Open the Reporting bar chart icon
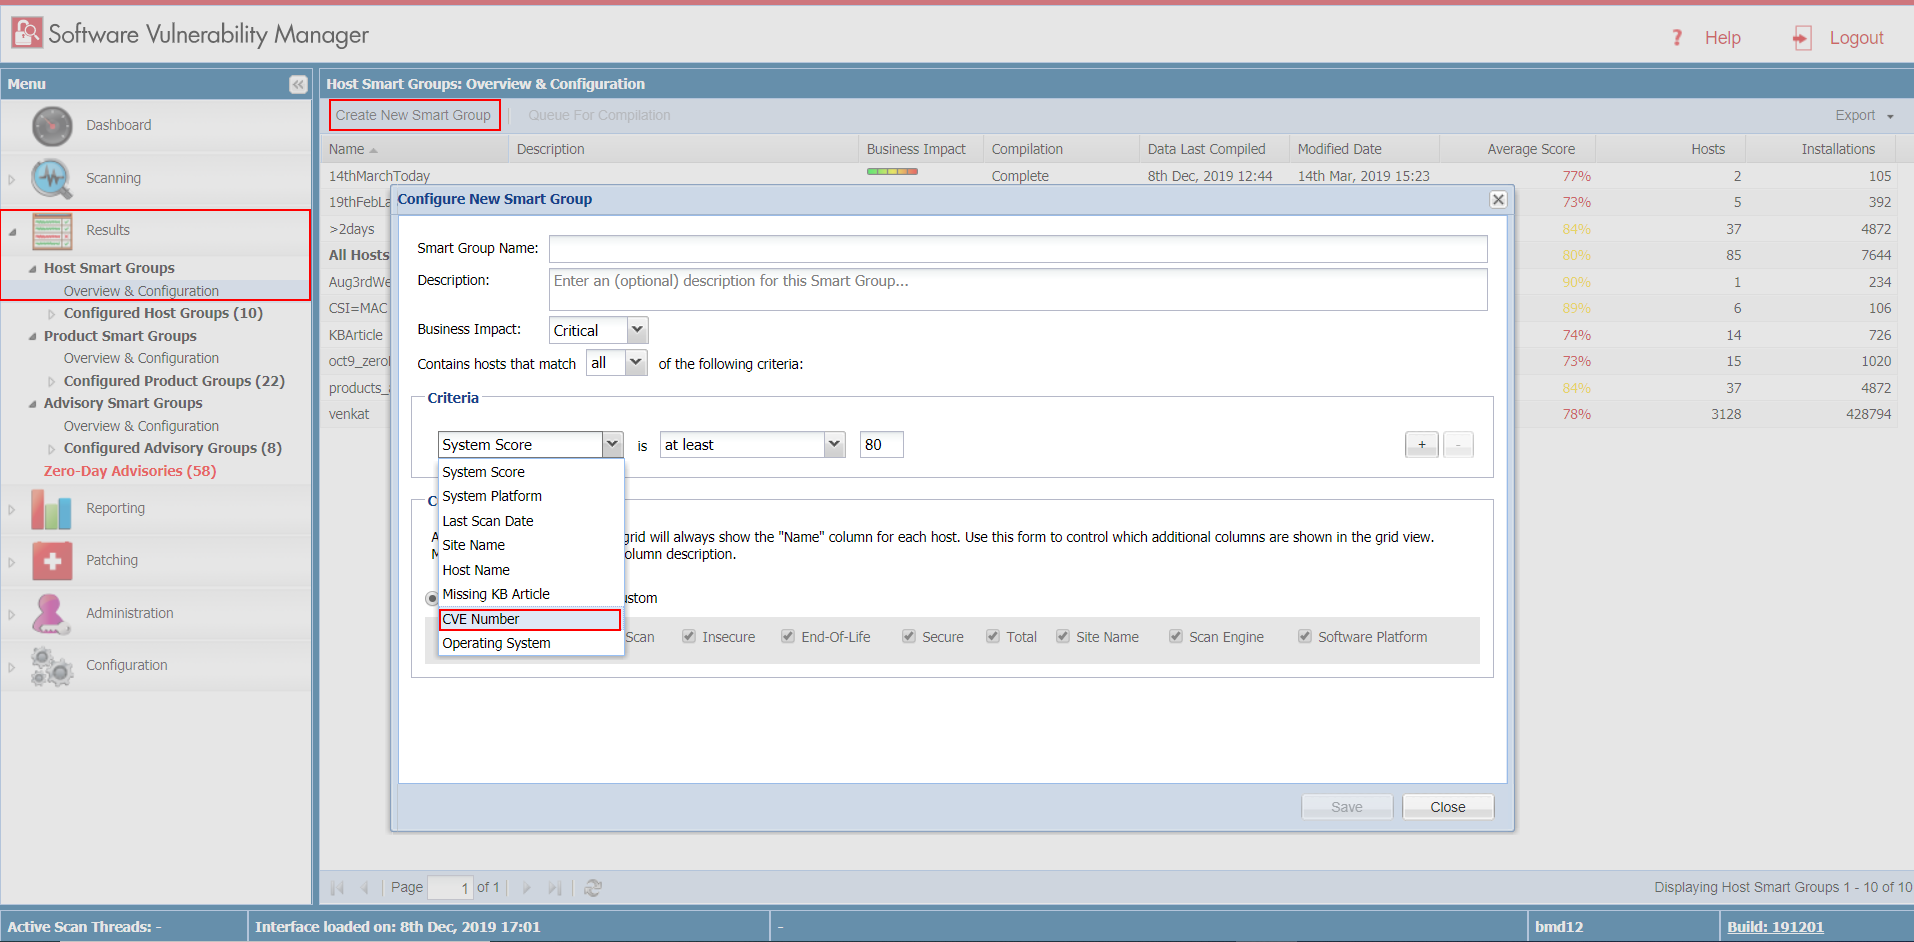 51,509
